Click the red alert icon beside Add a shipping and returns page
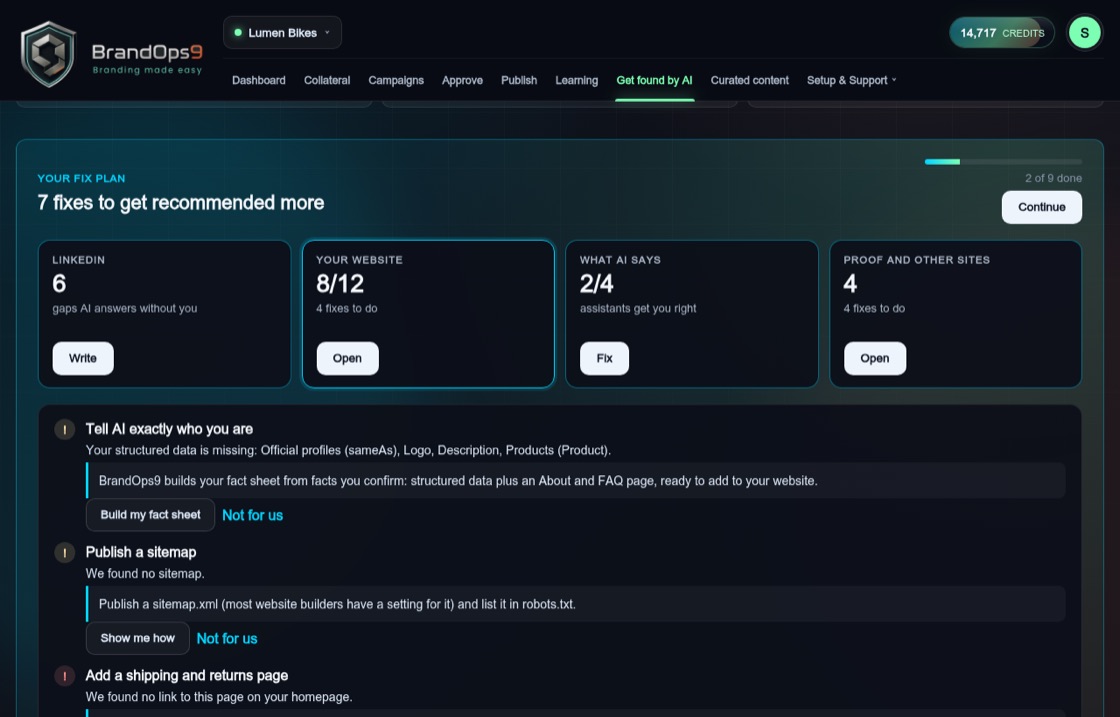1120x717 pixels. (x=65, y=676)
